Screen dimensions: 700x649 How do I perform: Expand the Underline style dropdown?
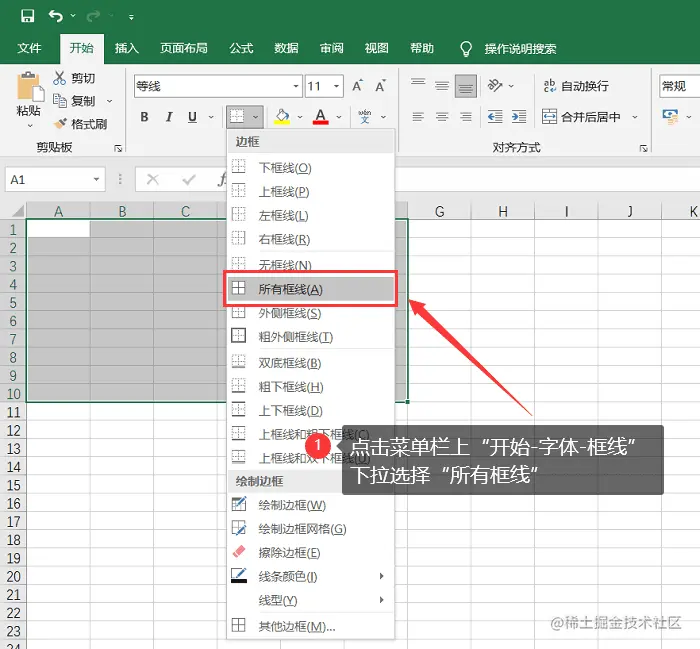click(x=211, y=117)
